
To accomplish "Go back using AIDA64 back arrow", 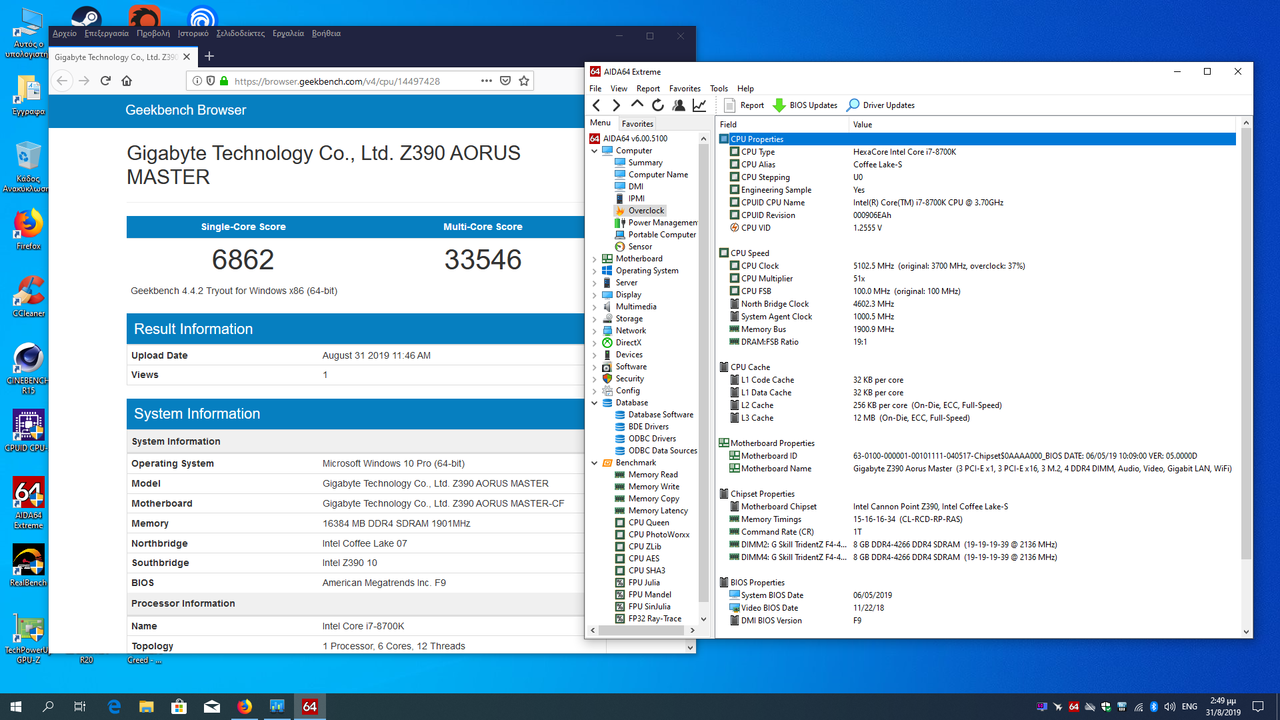I will click(596, 105).
